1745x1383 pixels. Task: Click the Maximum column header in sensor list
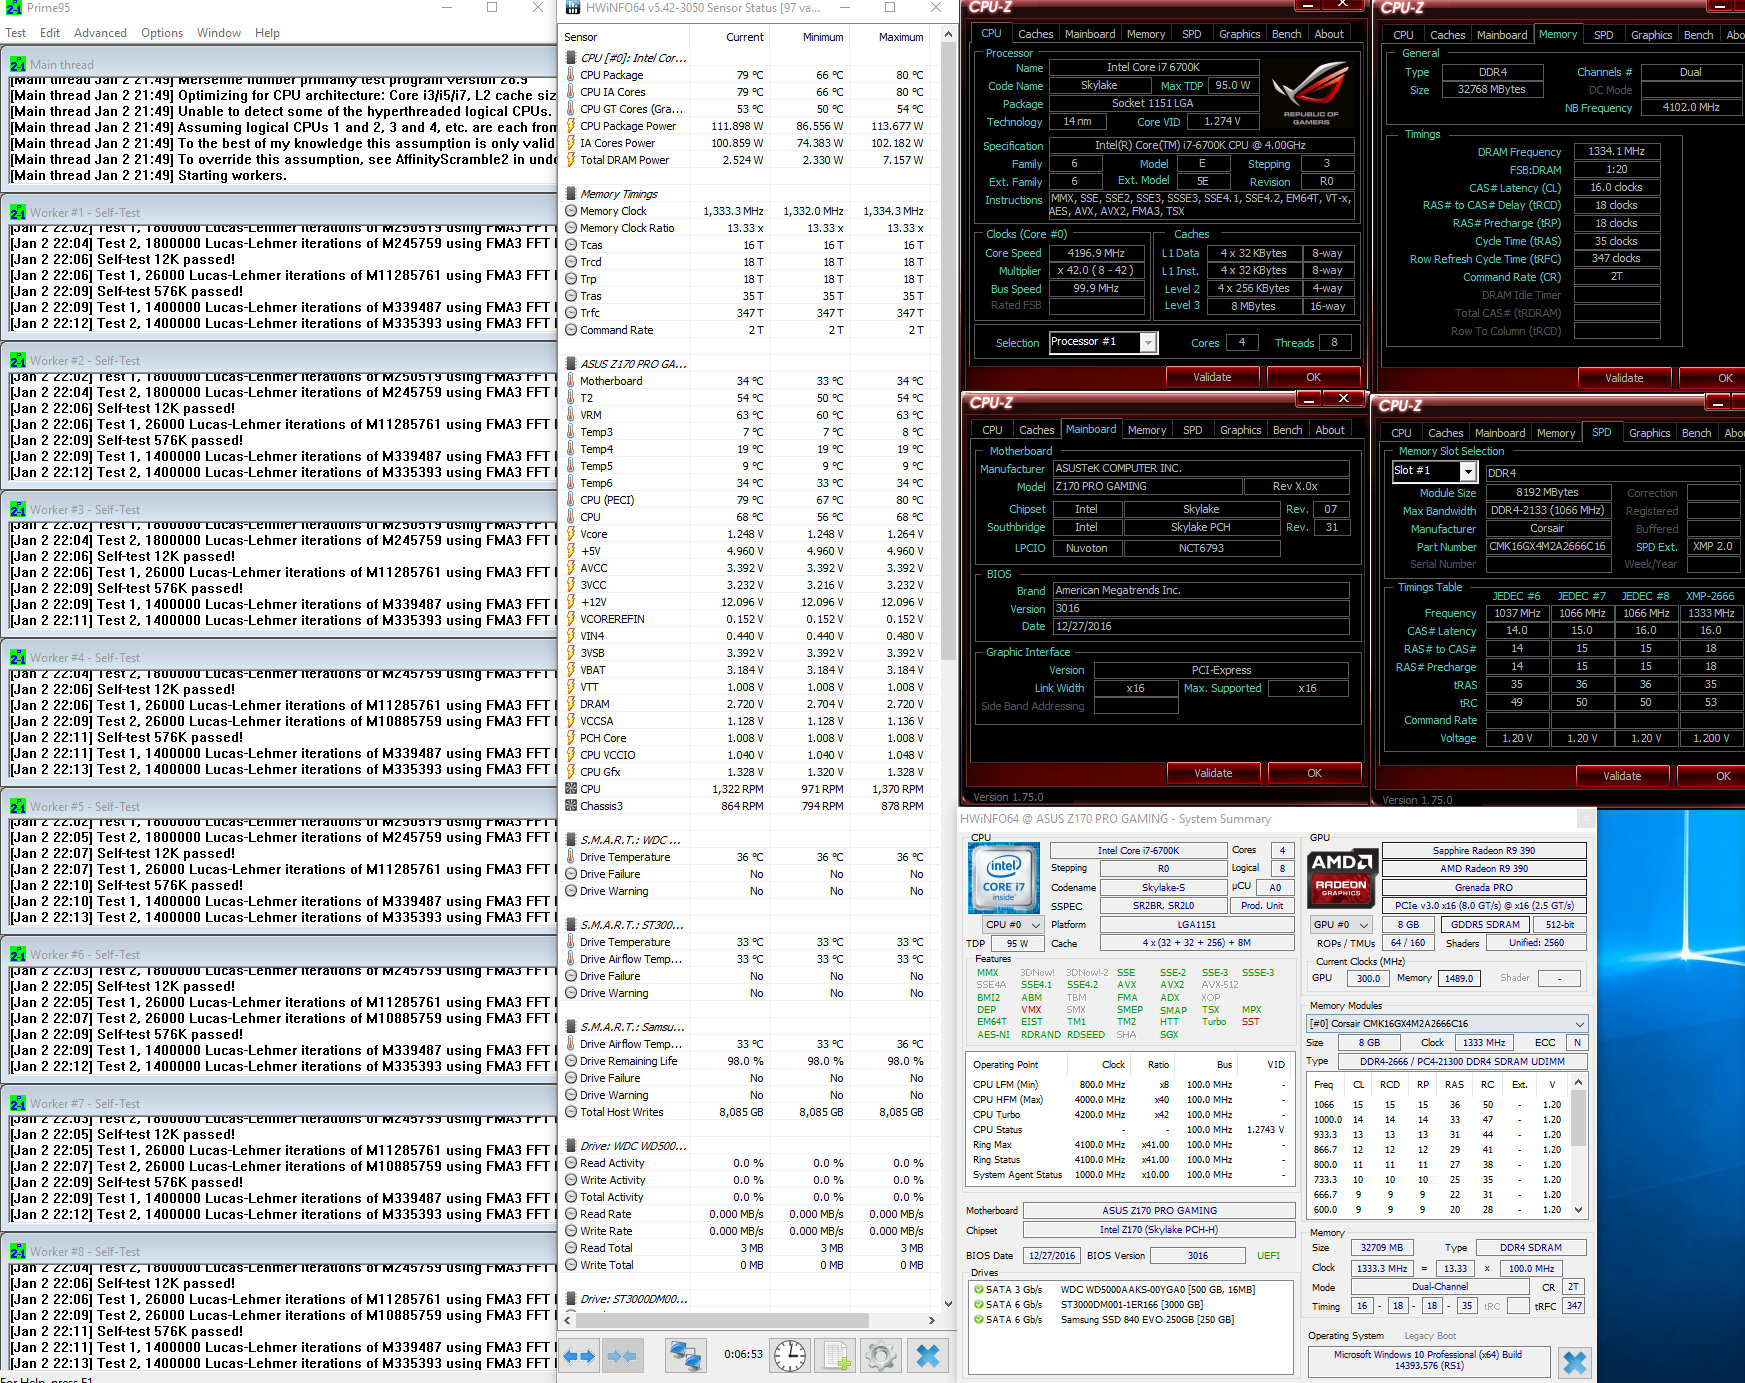tap(901, 37)
